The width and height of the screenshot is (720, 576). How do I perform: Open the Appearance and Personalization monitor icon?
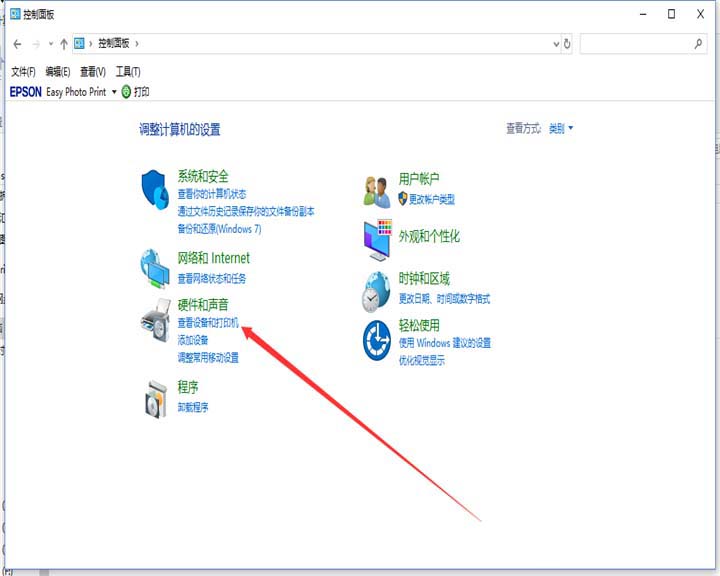click(x=377, y=240)
